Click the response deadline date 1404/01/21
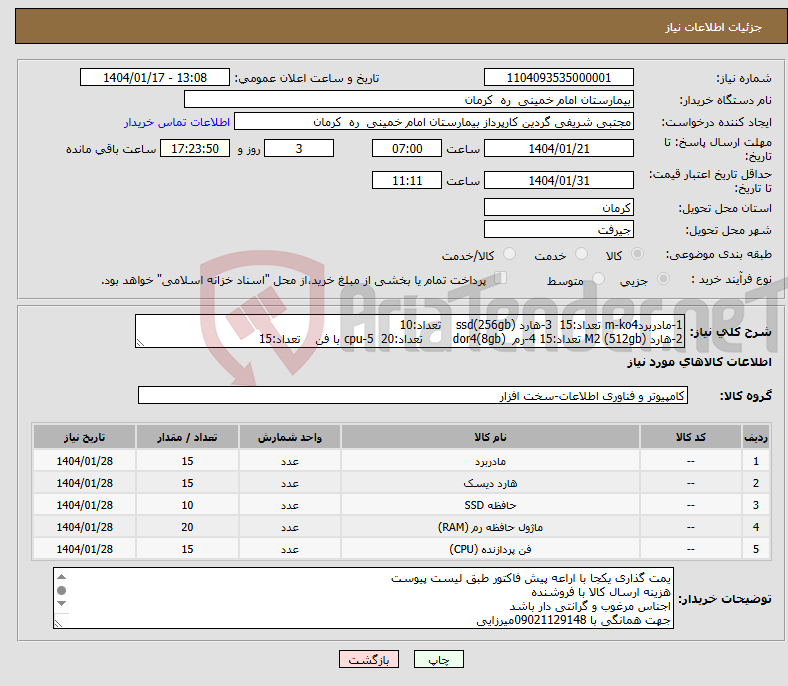 click(558, 148)
